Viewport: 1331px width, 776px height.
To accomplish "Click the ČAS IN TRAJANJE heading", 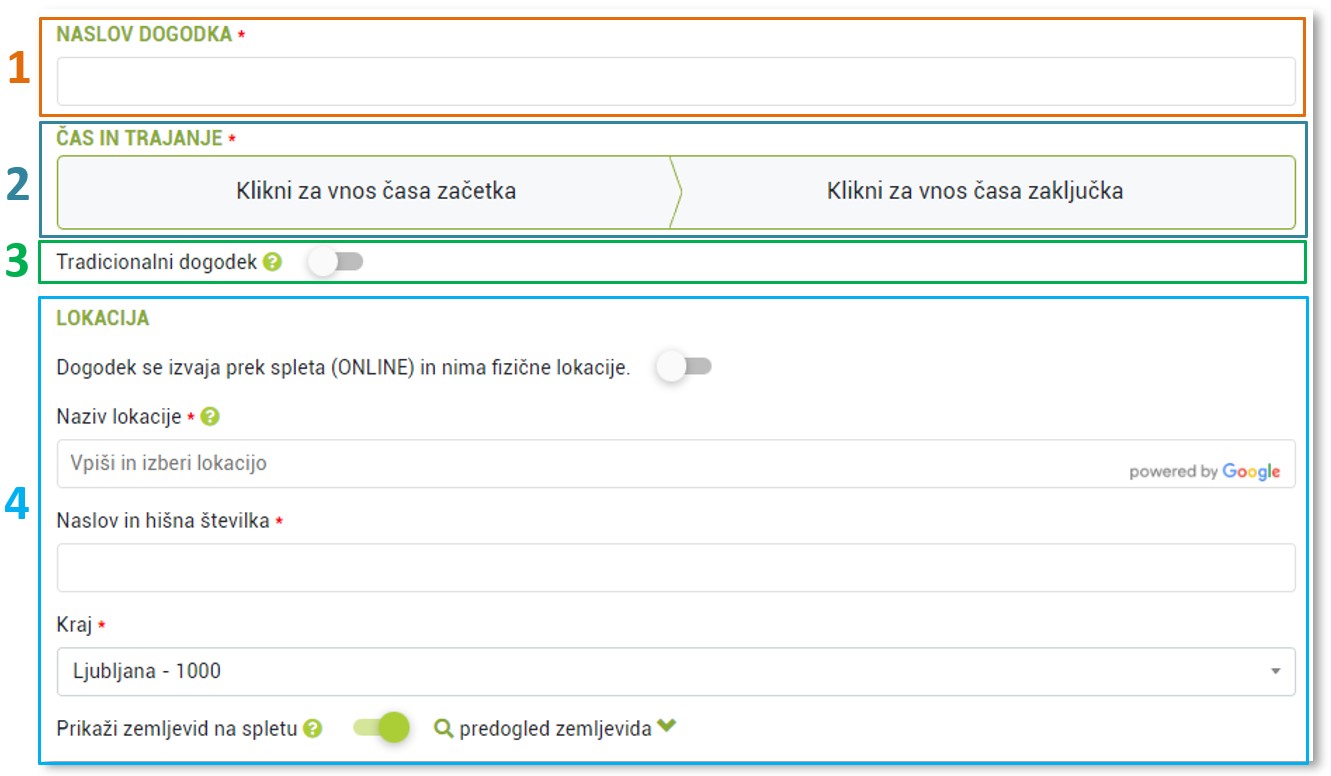I will (139, 138).
